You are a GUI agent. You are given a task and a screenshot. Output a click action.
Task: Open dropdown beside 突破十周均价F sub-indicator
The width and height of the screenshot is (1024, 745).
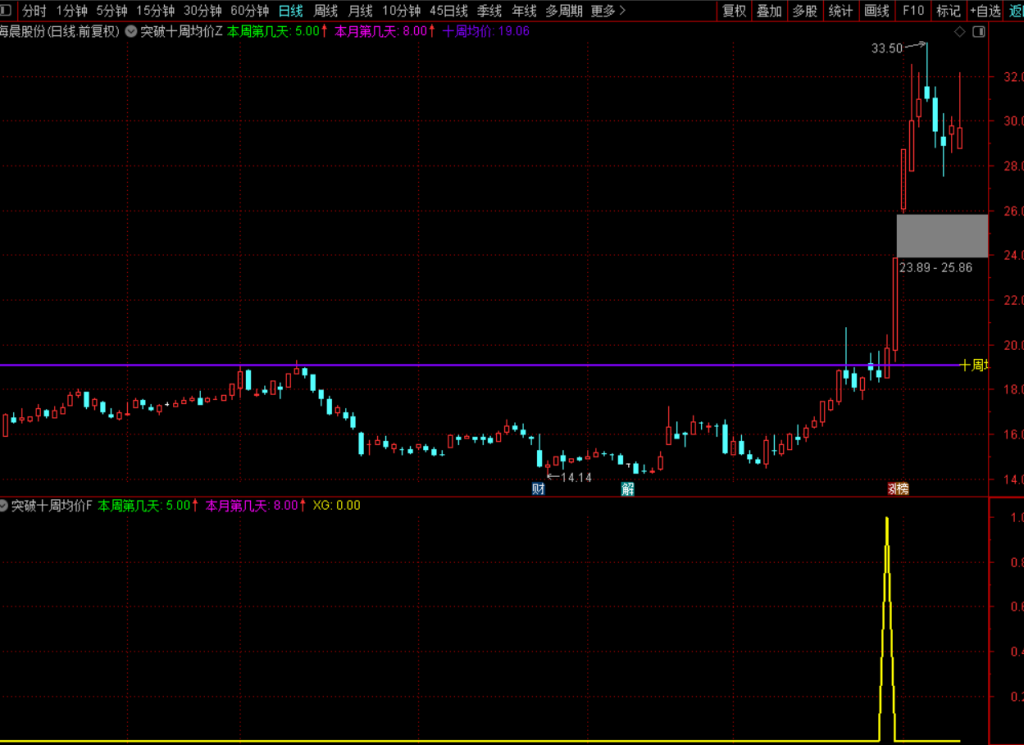tap(3, 505)
